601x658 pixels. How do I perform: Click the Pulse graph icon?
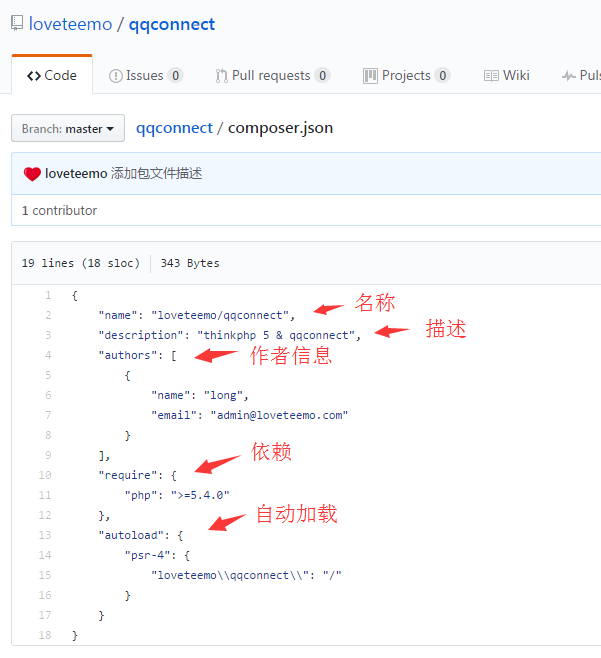(569, 76)
